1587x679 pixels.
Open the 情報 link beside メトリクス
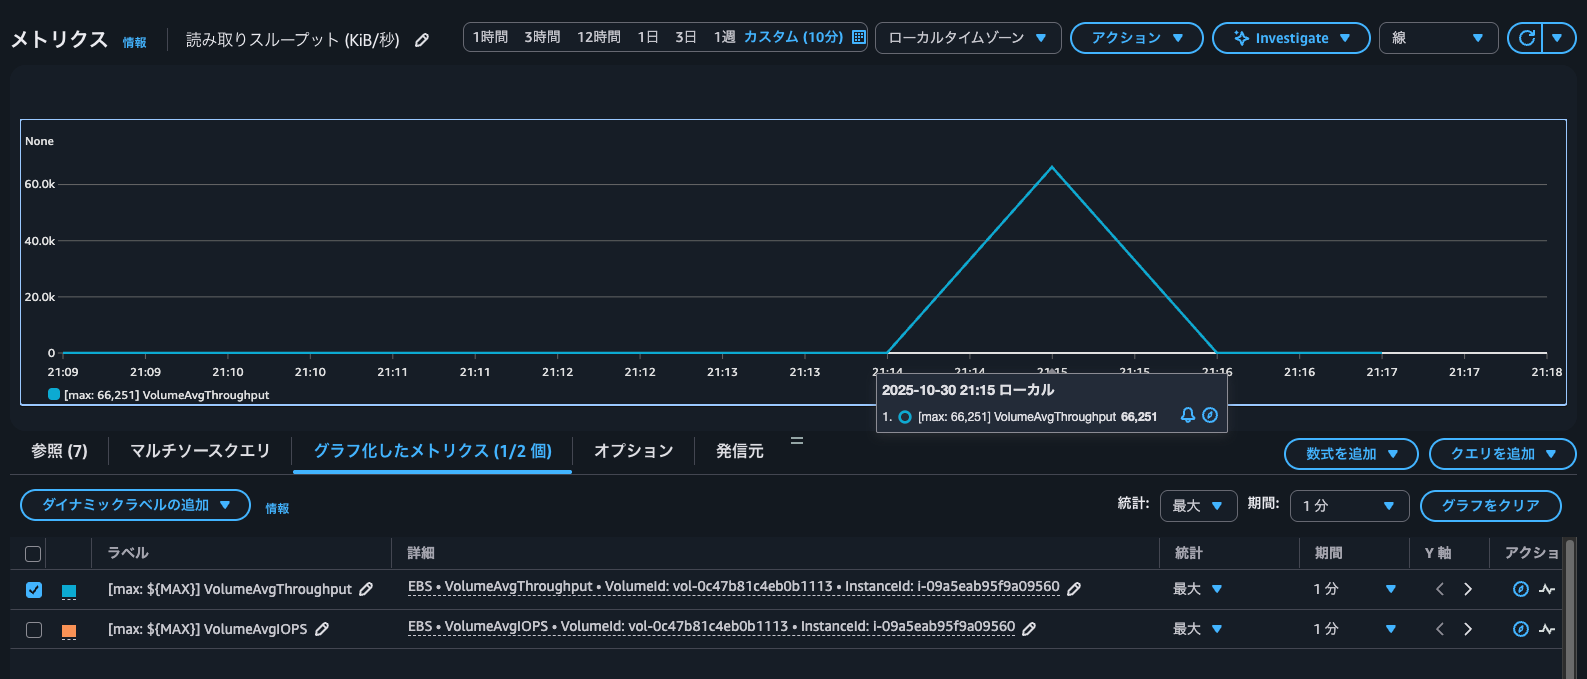point(134,42)
